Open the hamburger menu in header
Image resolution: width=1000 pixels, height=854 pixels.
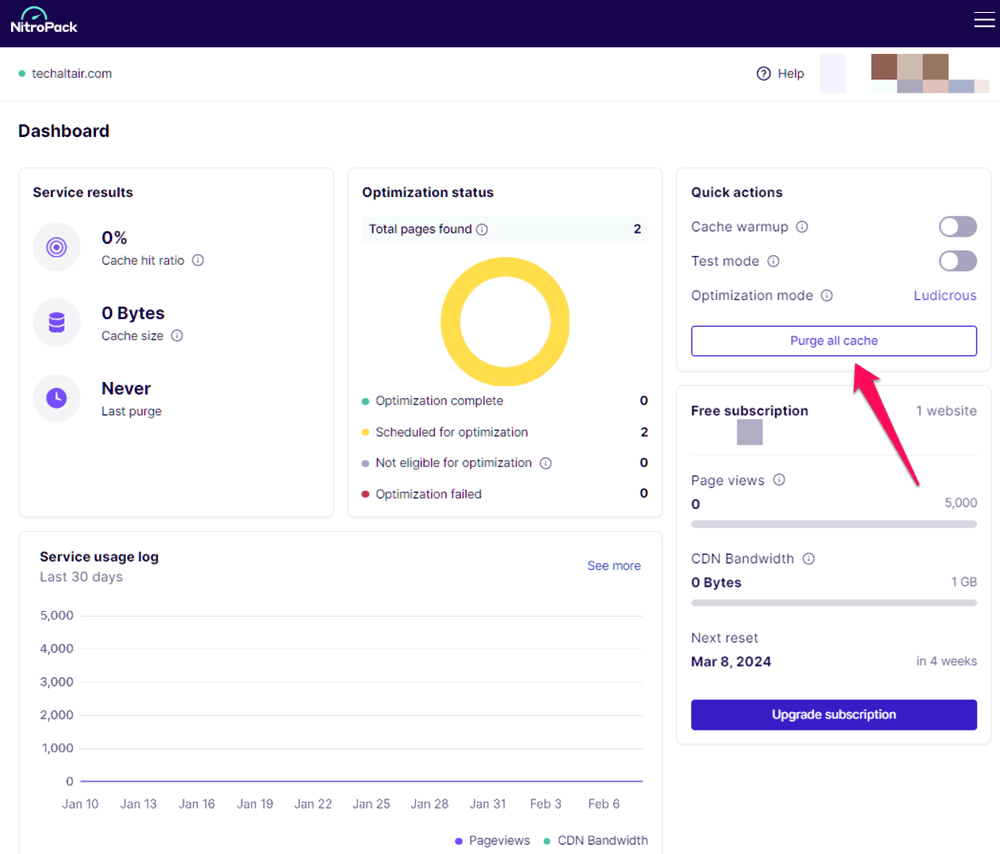[x=984, y=20]
